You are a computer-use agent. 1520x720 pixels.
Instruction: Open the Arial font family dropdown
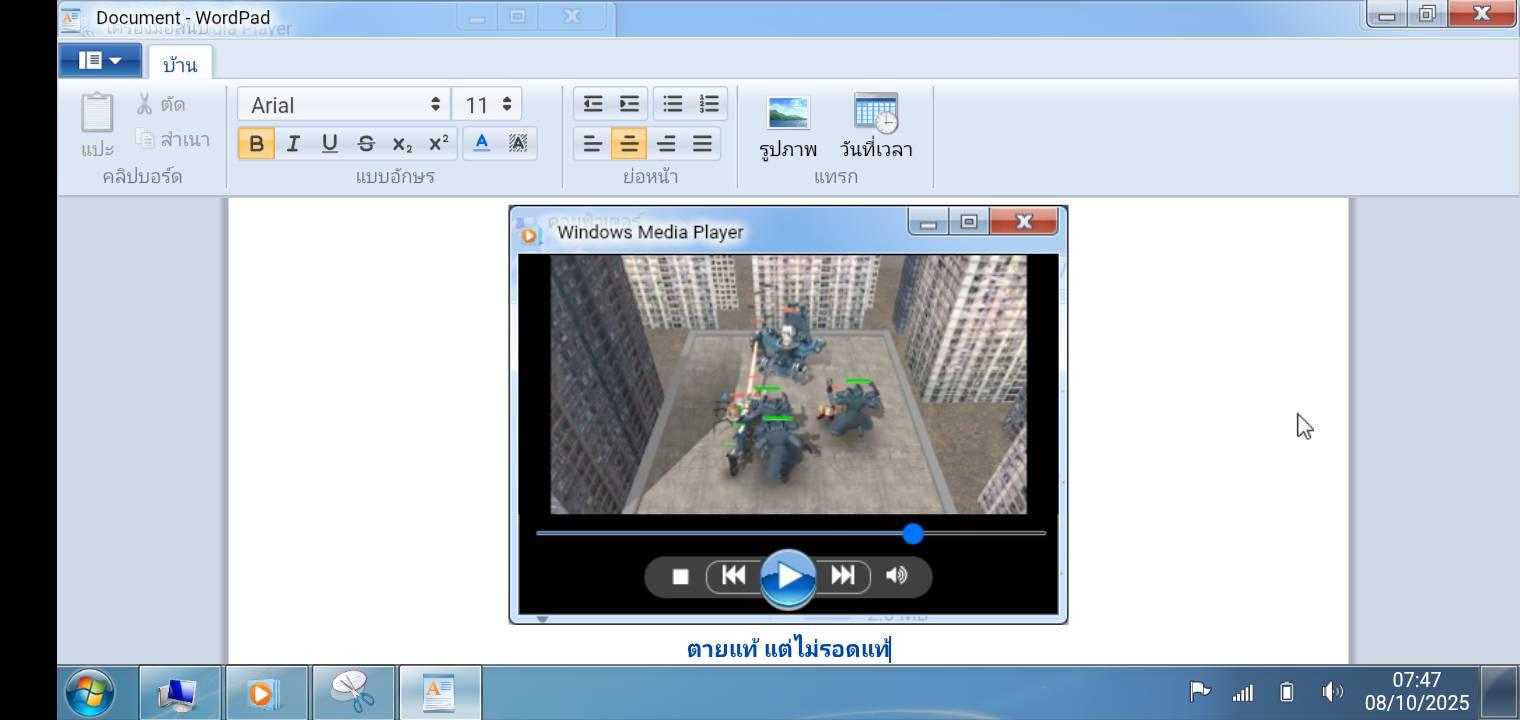coord(343,104)
